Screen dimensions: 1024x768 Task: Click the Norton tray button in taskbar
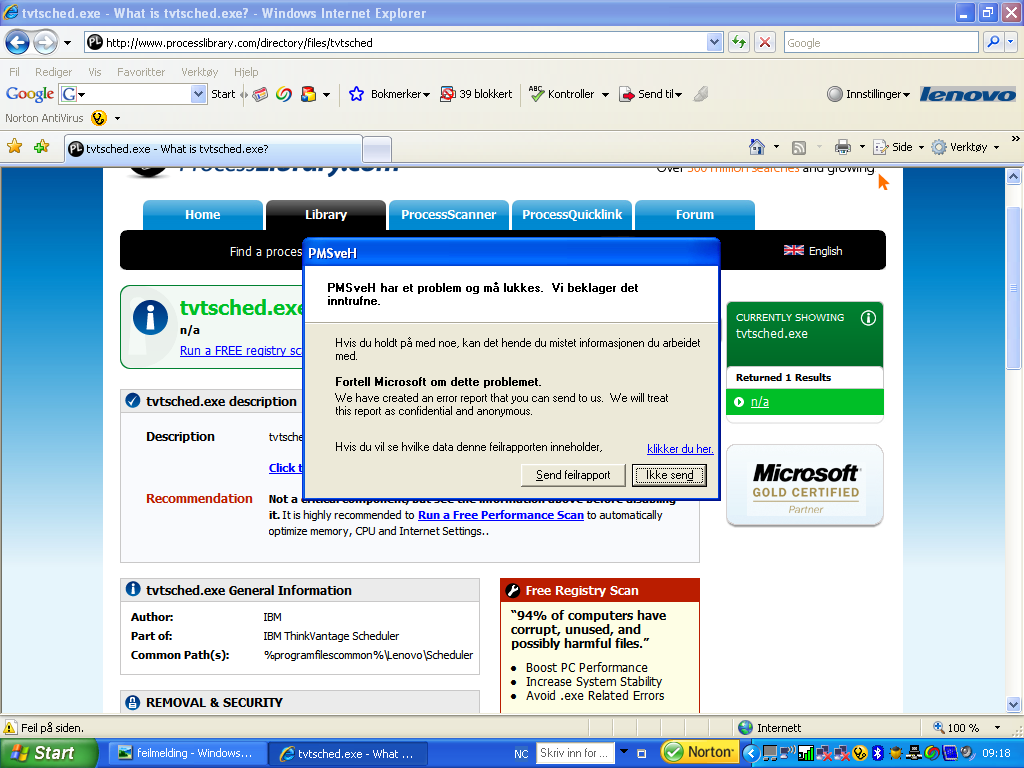(x=700, y=752)
